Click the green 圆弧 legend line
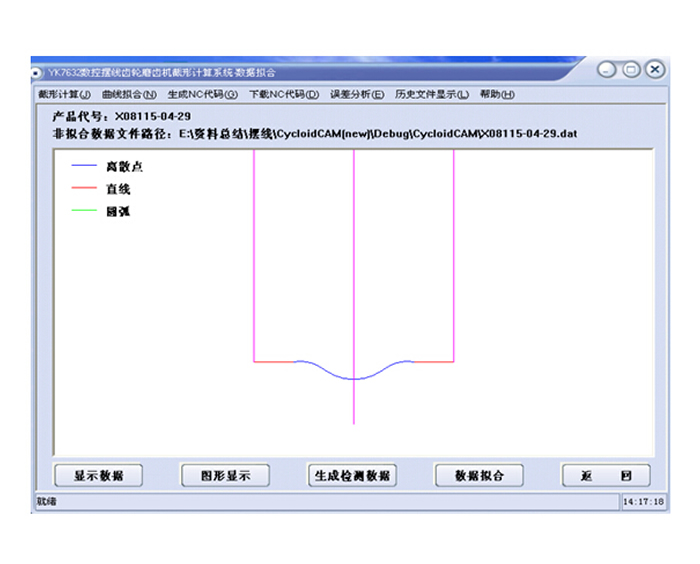 (x=84, y=211)
